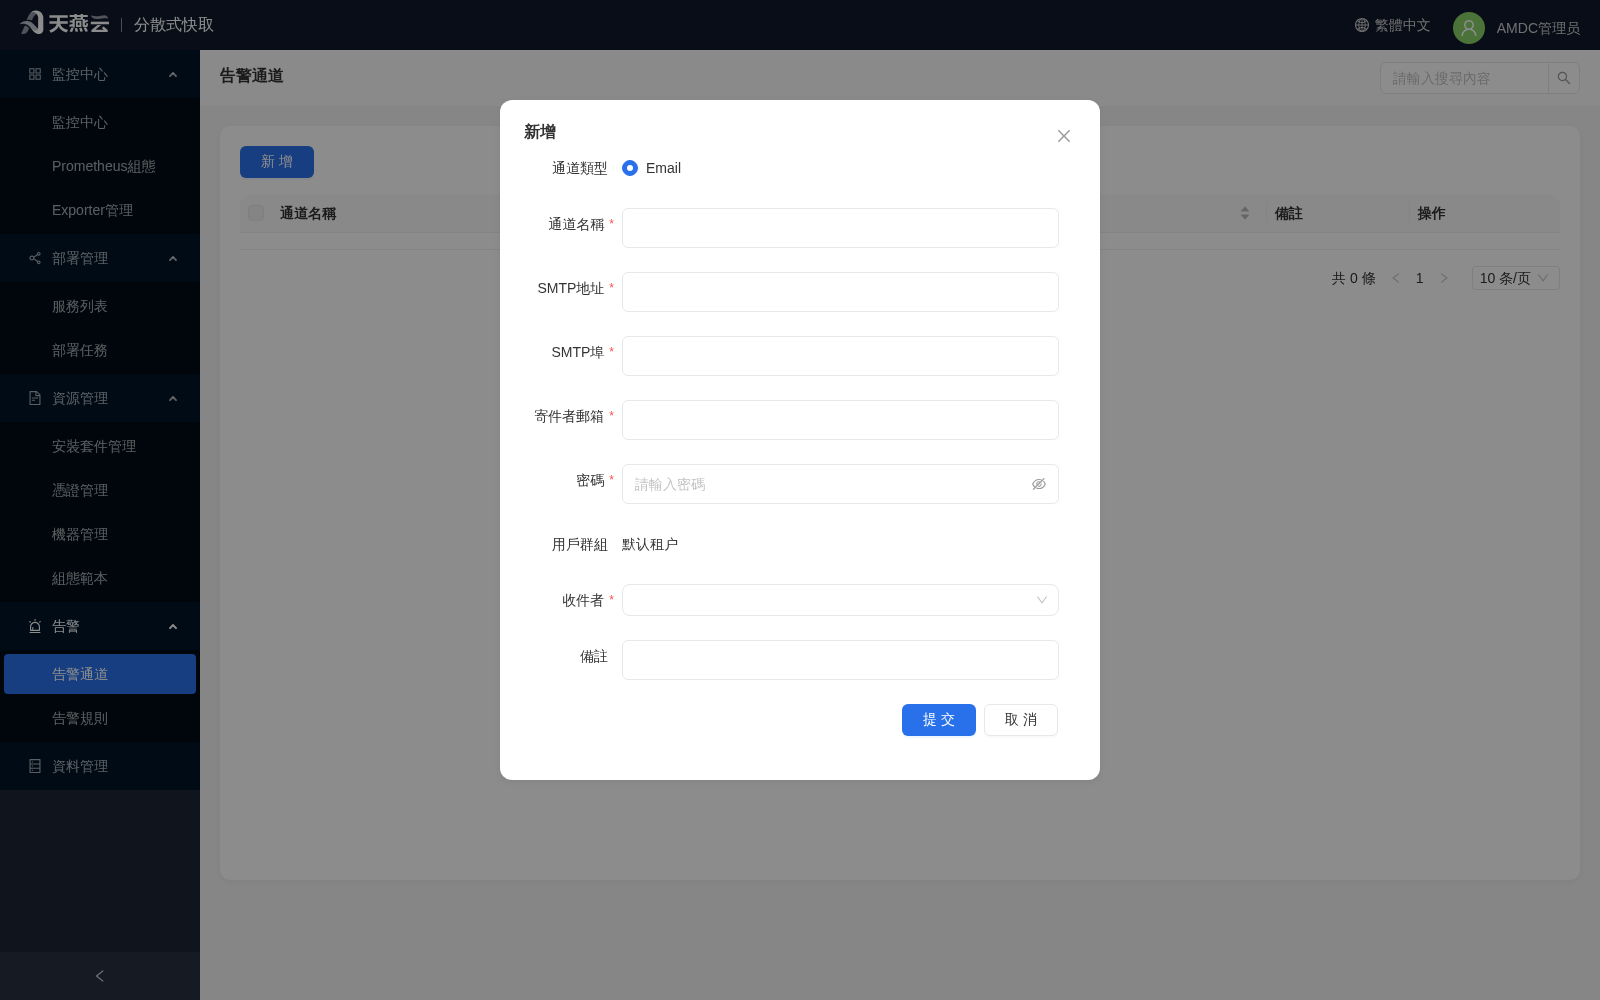Click the 天燕云 logo icon
This screenshot has width=1600, height=1000.
coord(32,23)
